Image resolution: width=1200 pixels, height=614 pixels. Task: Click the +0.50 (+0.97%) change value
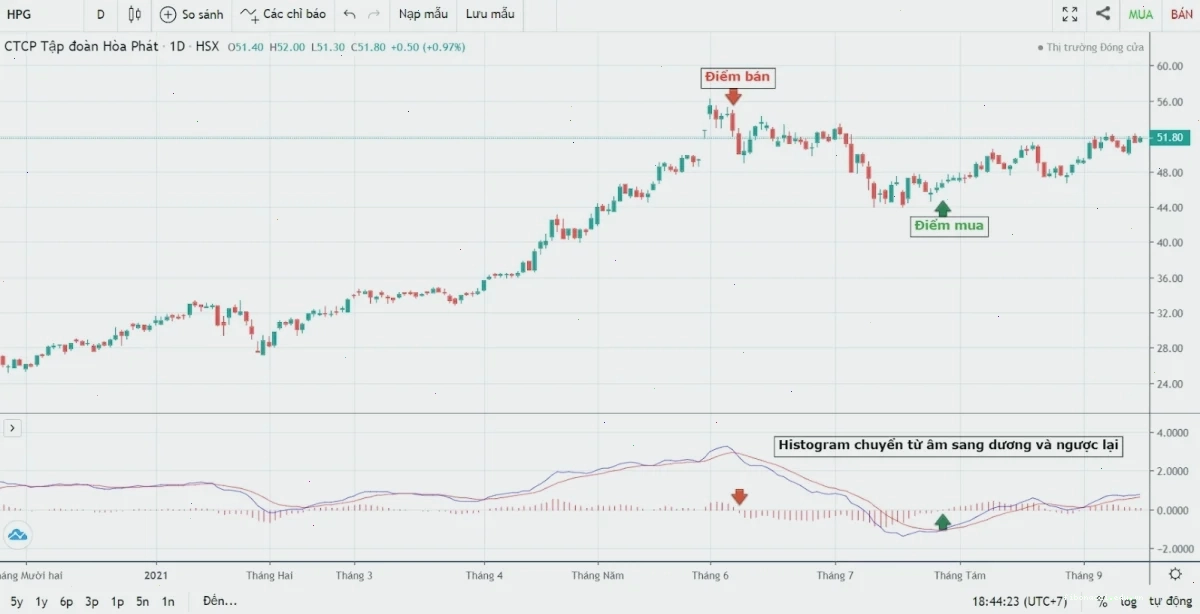click(x=427, y=47)
